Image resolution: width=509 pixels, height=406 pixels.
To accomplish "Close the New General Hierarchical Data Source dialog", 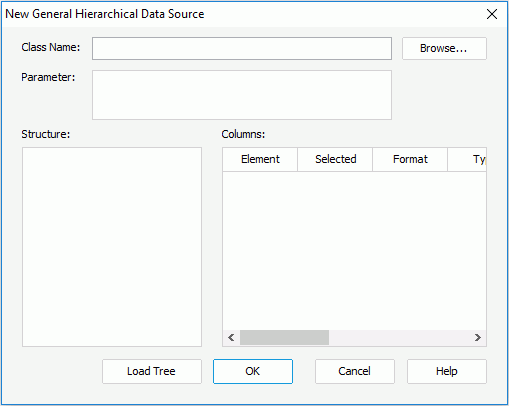I will point(492,14).
